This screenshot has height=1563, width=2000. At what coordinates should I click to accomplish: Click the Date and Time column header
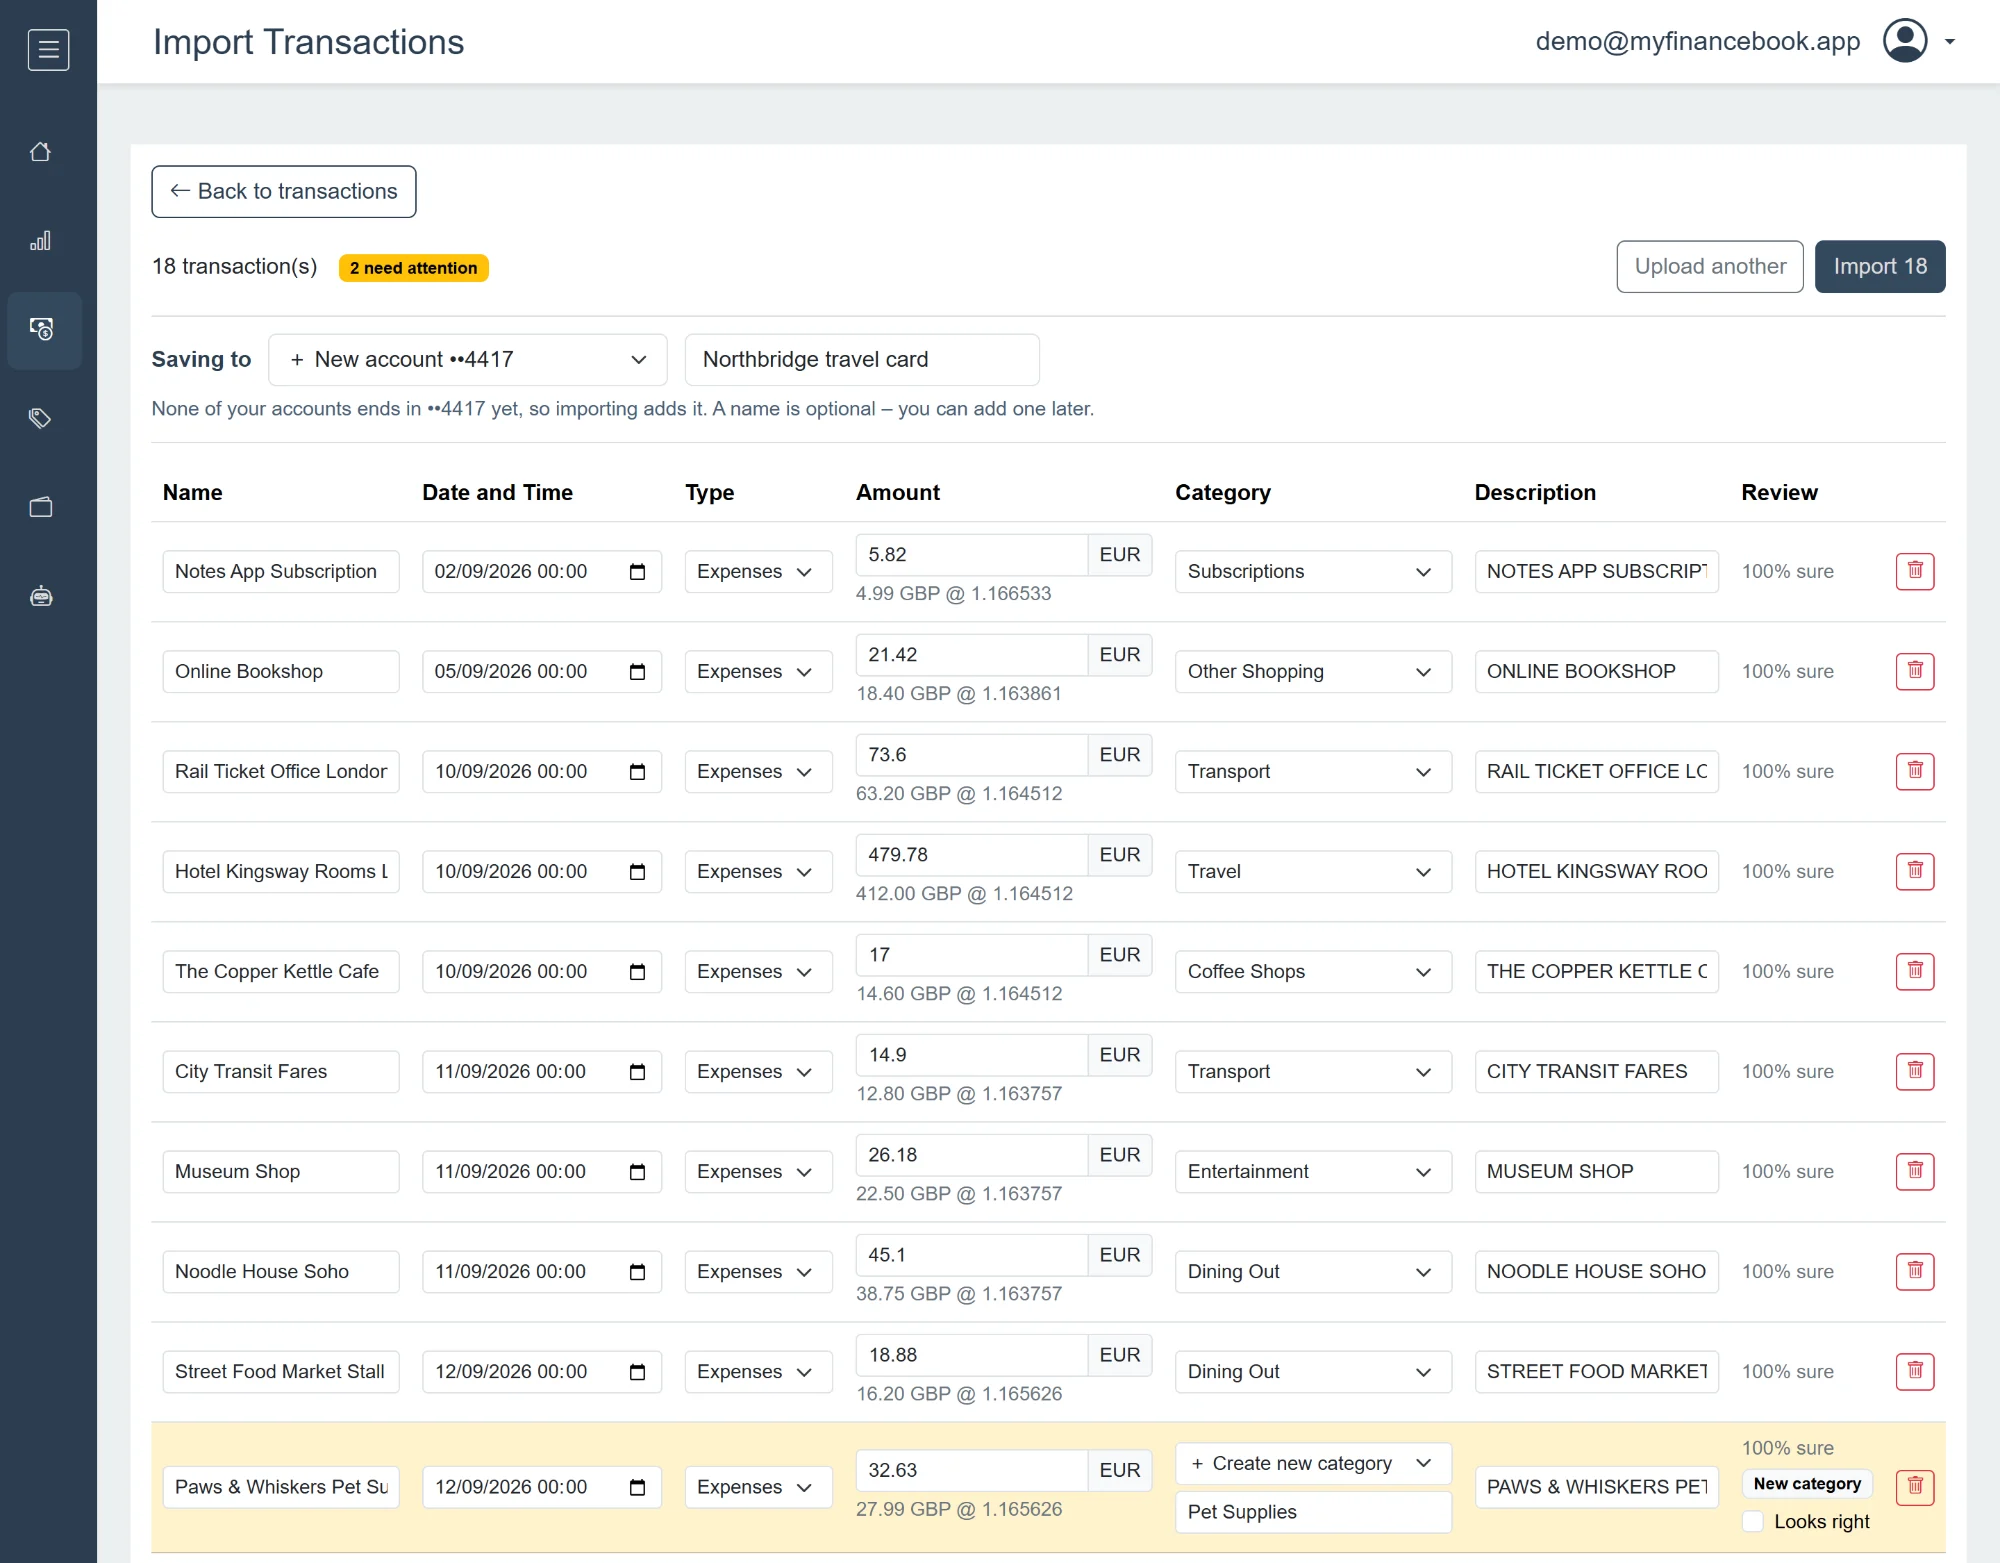pos(497,493)
